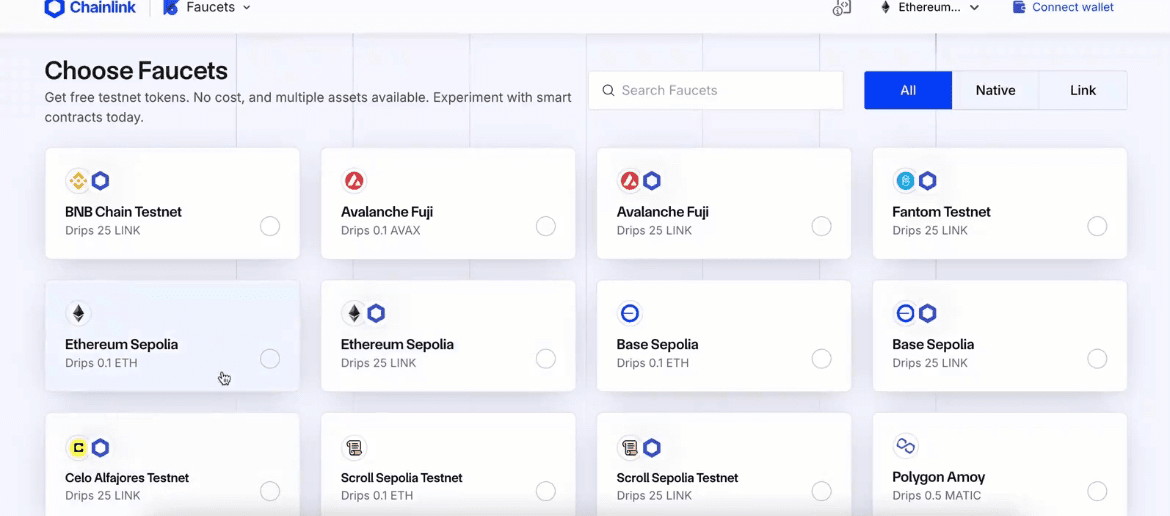The height and width of the screenshot is (516, 1170).
Task: Click the Avalanche Fuji AVAX token icon
Action: [354, 181]
